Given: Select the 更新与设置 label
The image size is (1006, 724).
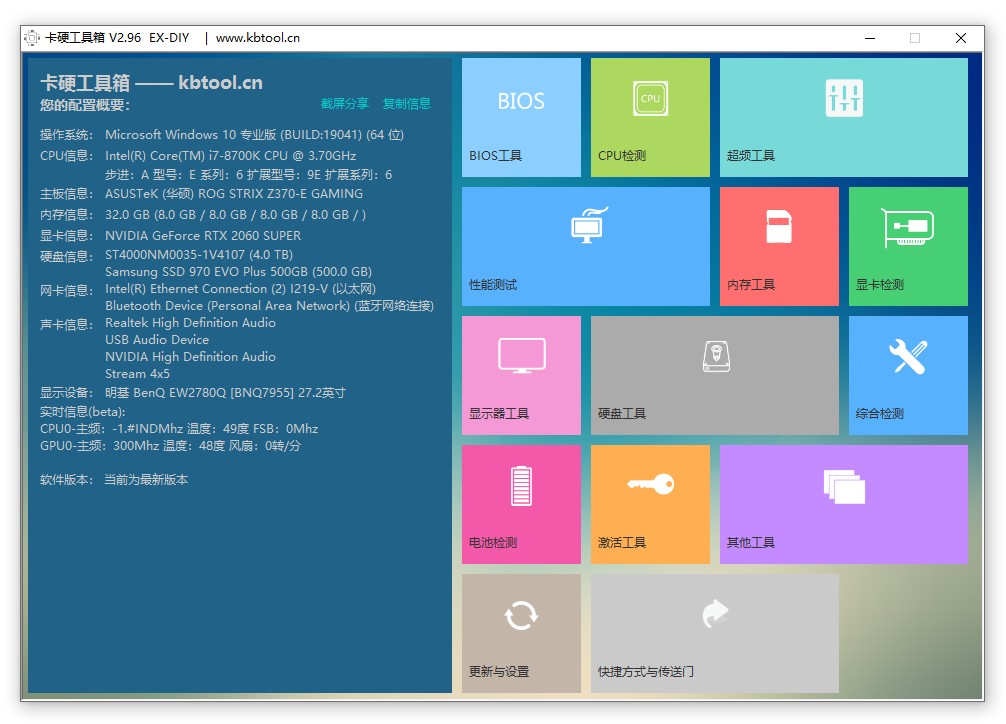Looking at the screenshot, I should coord(499,671).
